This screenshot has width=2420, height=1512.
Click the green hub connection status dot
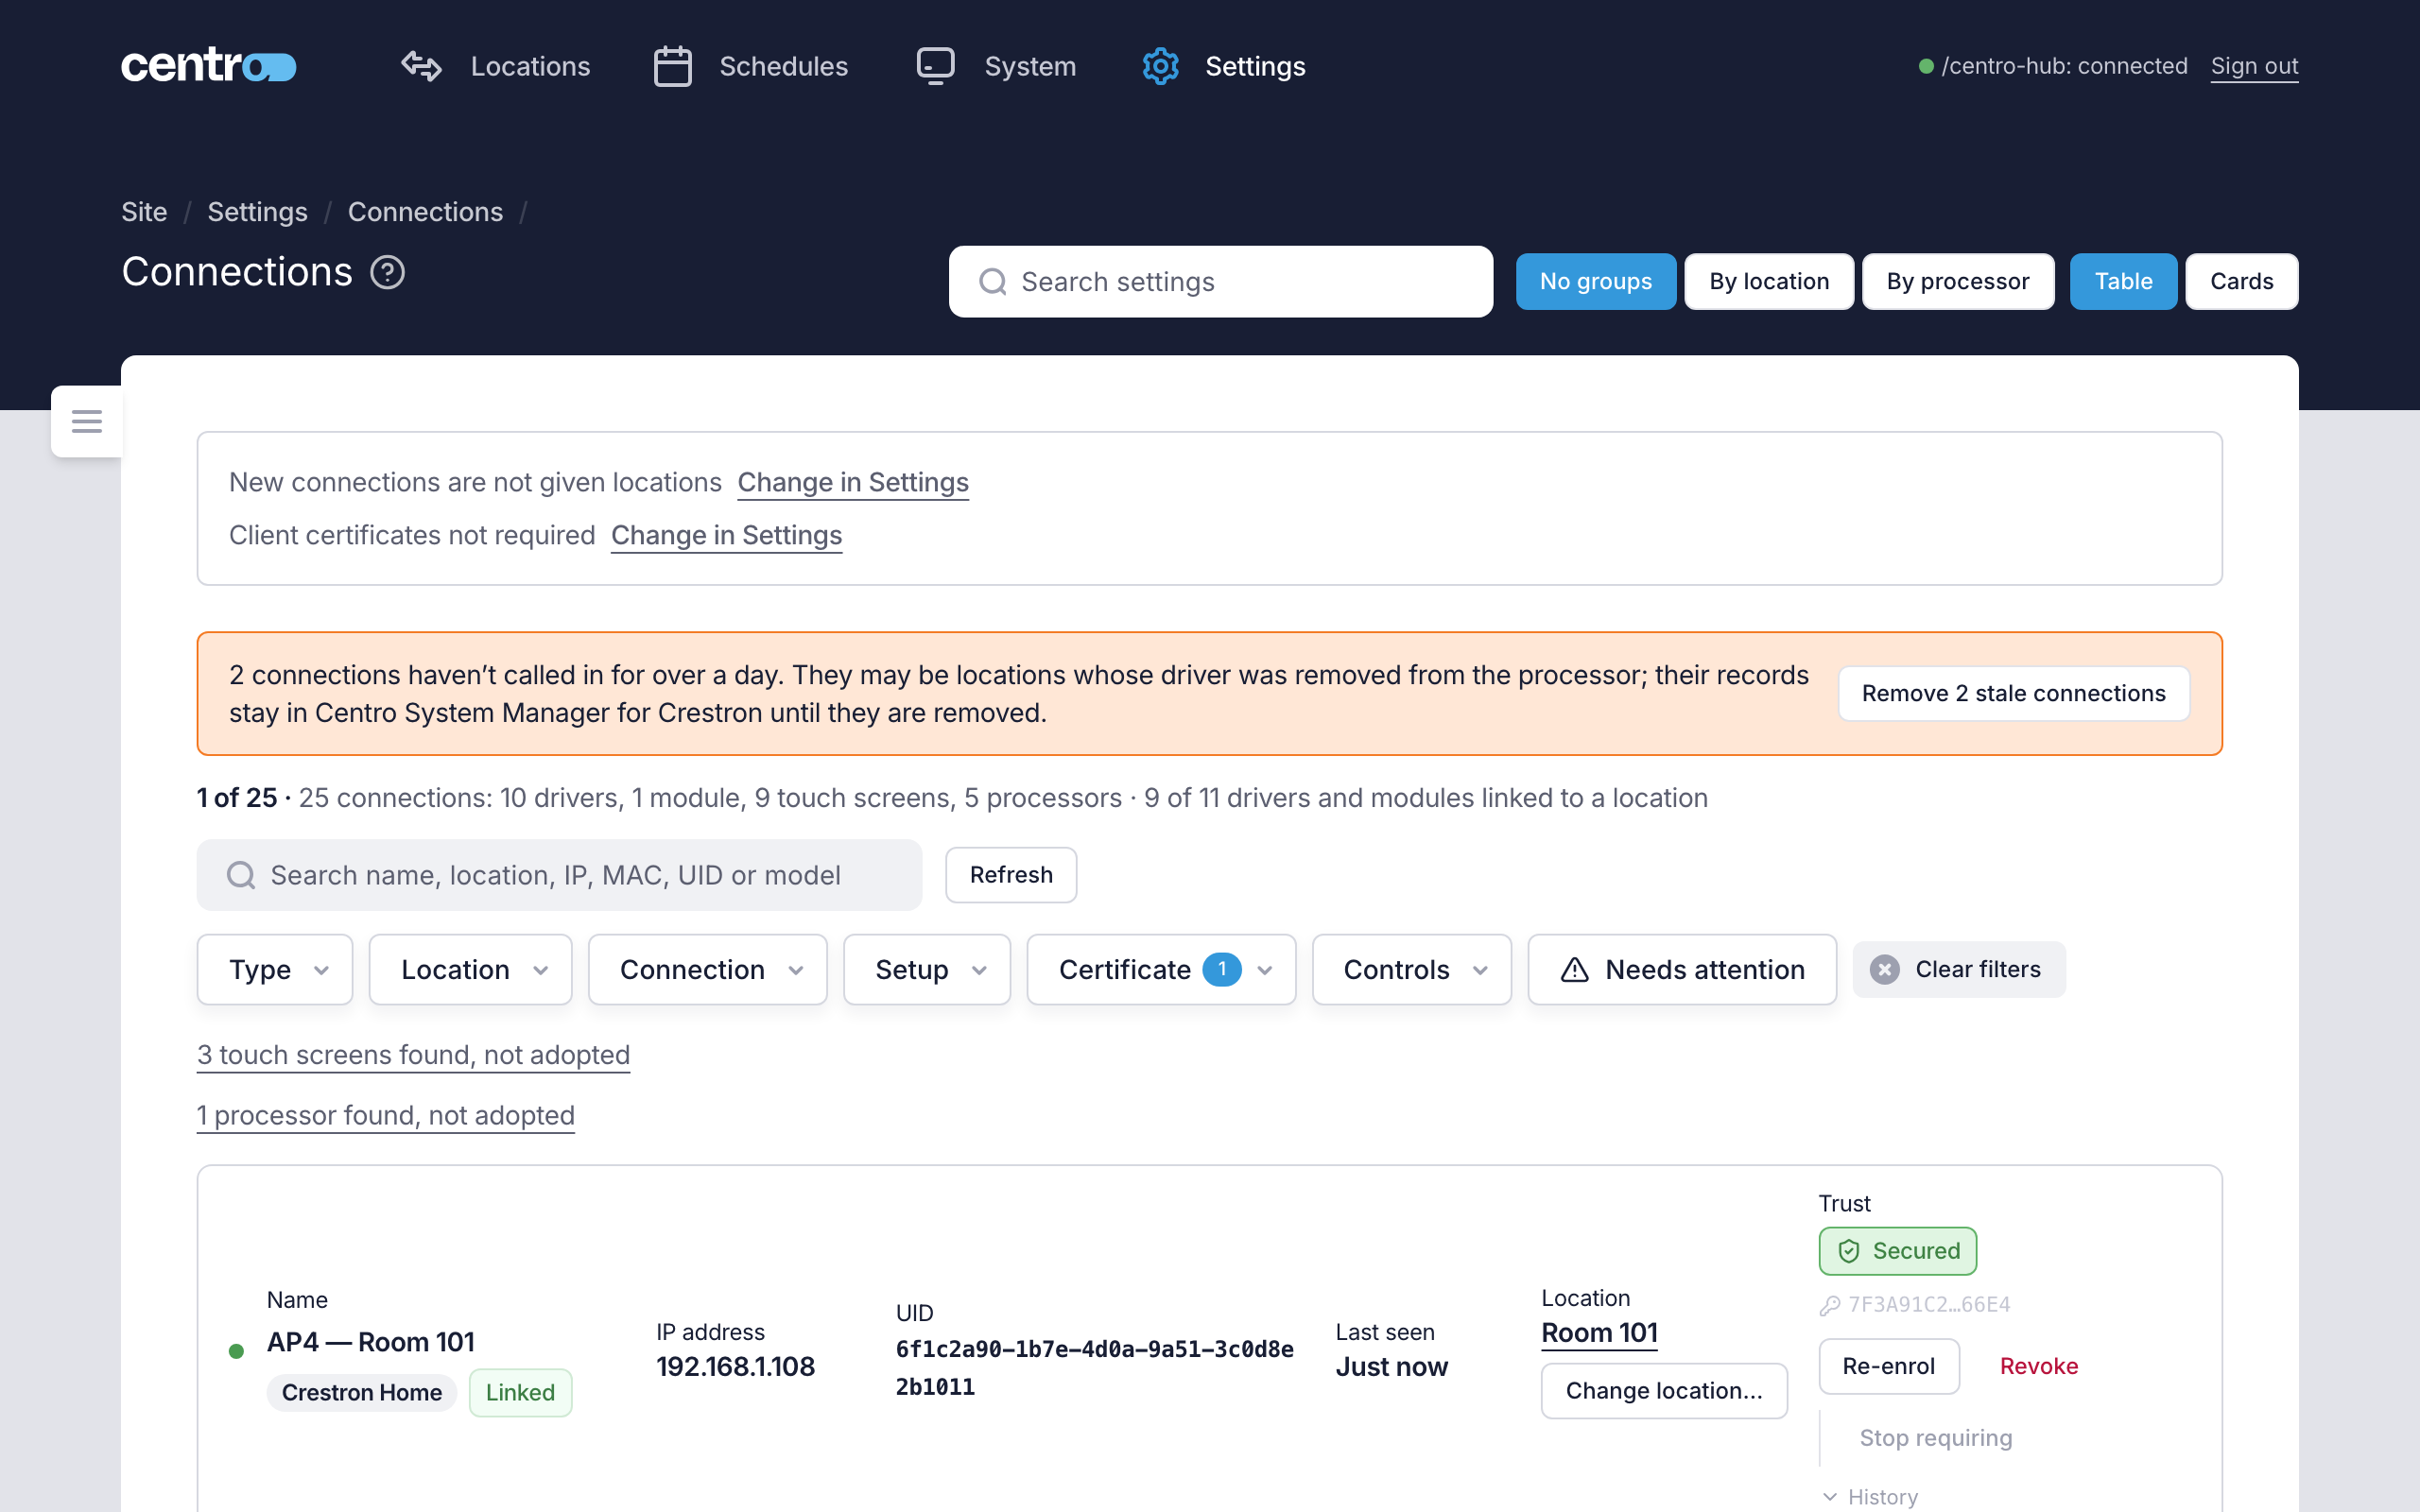[1925, 66]
